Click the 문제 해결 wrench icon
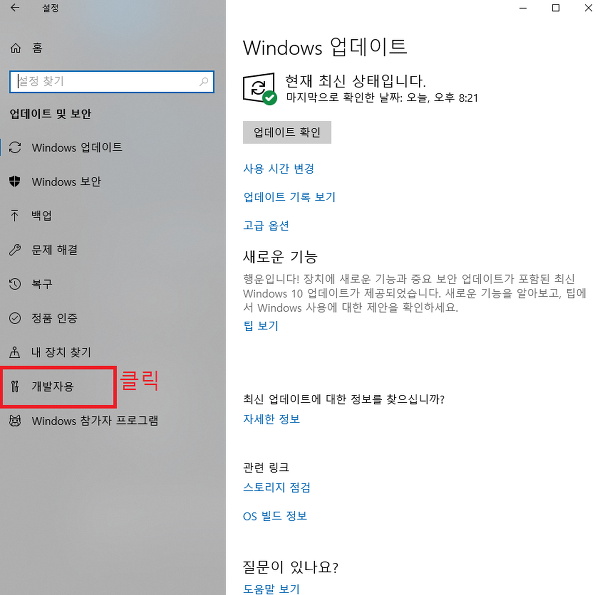 coord(15,250)
